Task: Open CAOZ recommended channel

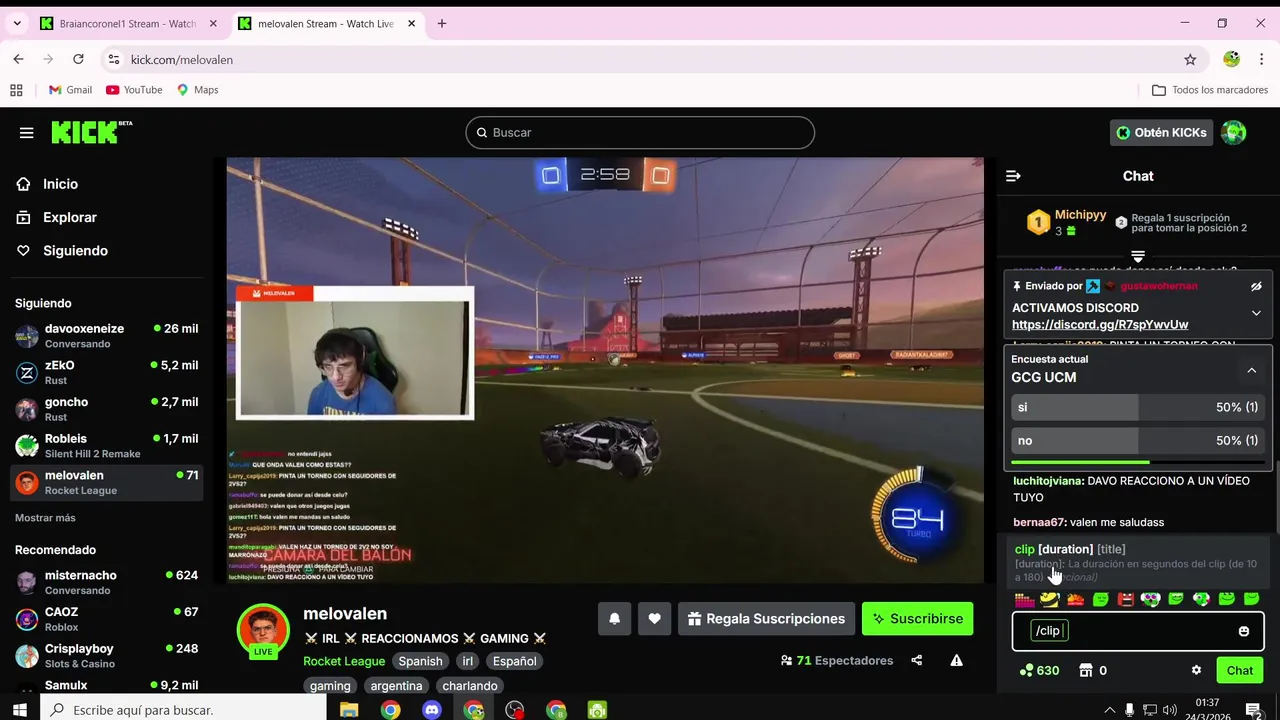Action: 107,619
